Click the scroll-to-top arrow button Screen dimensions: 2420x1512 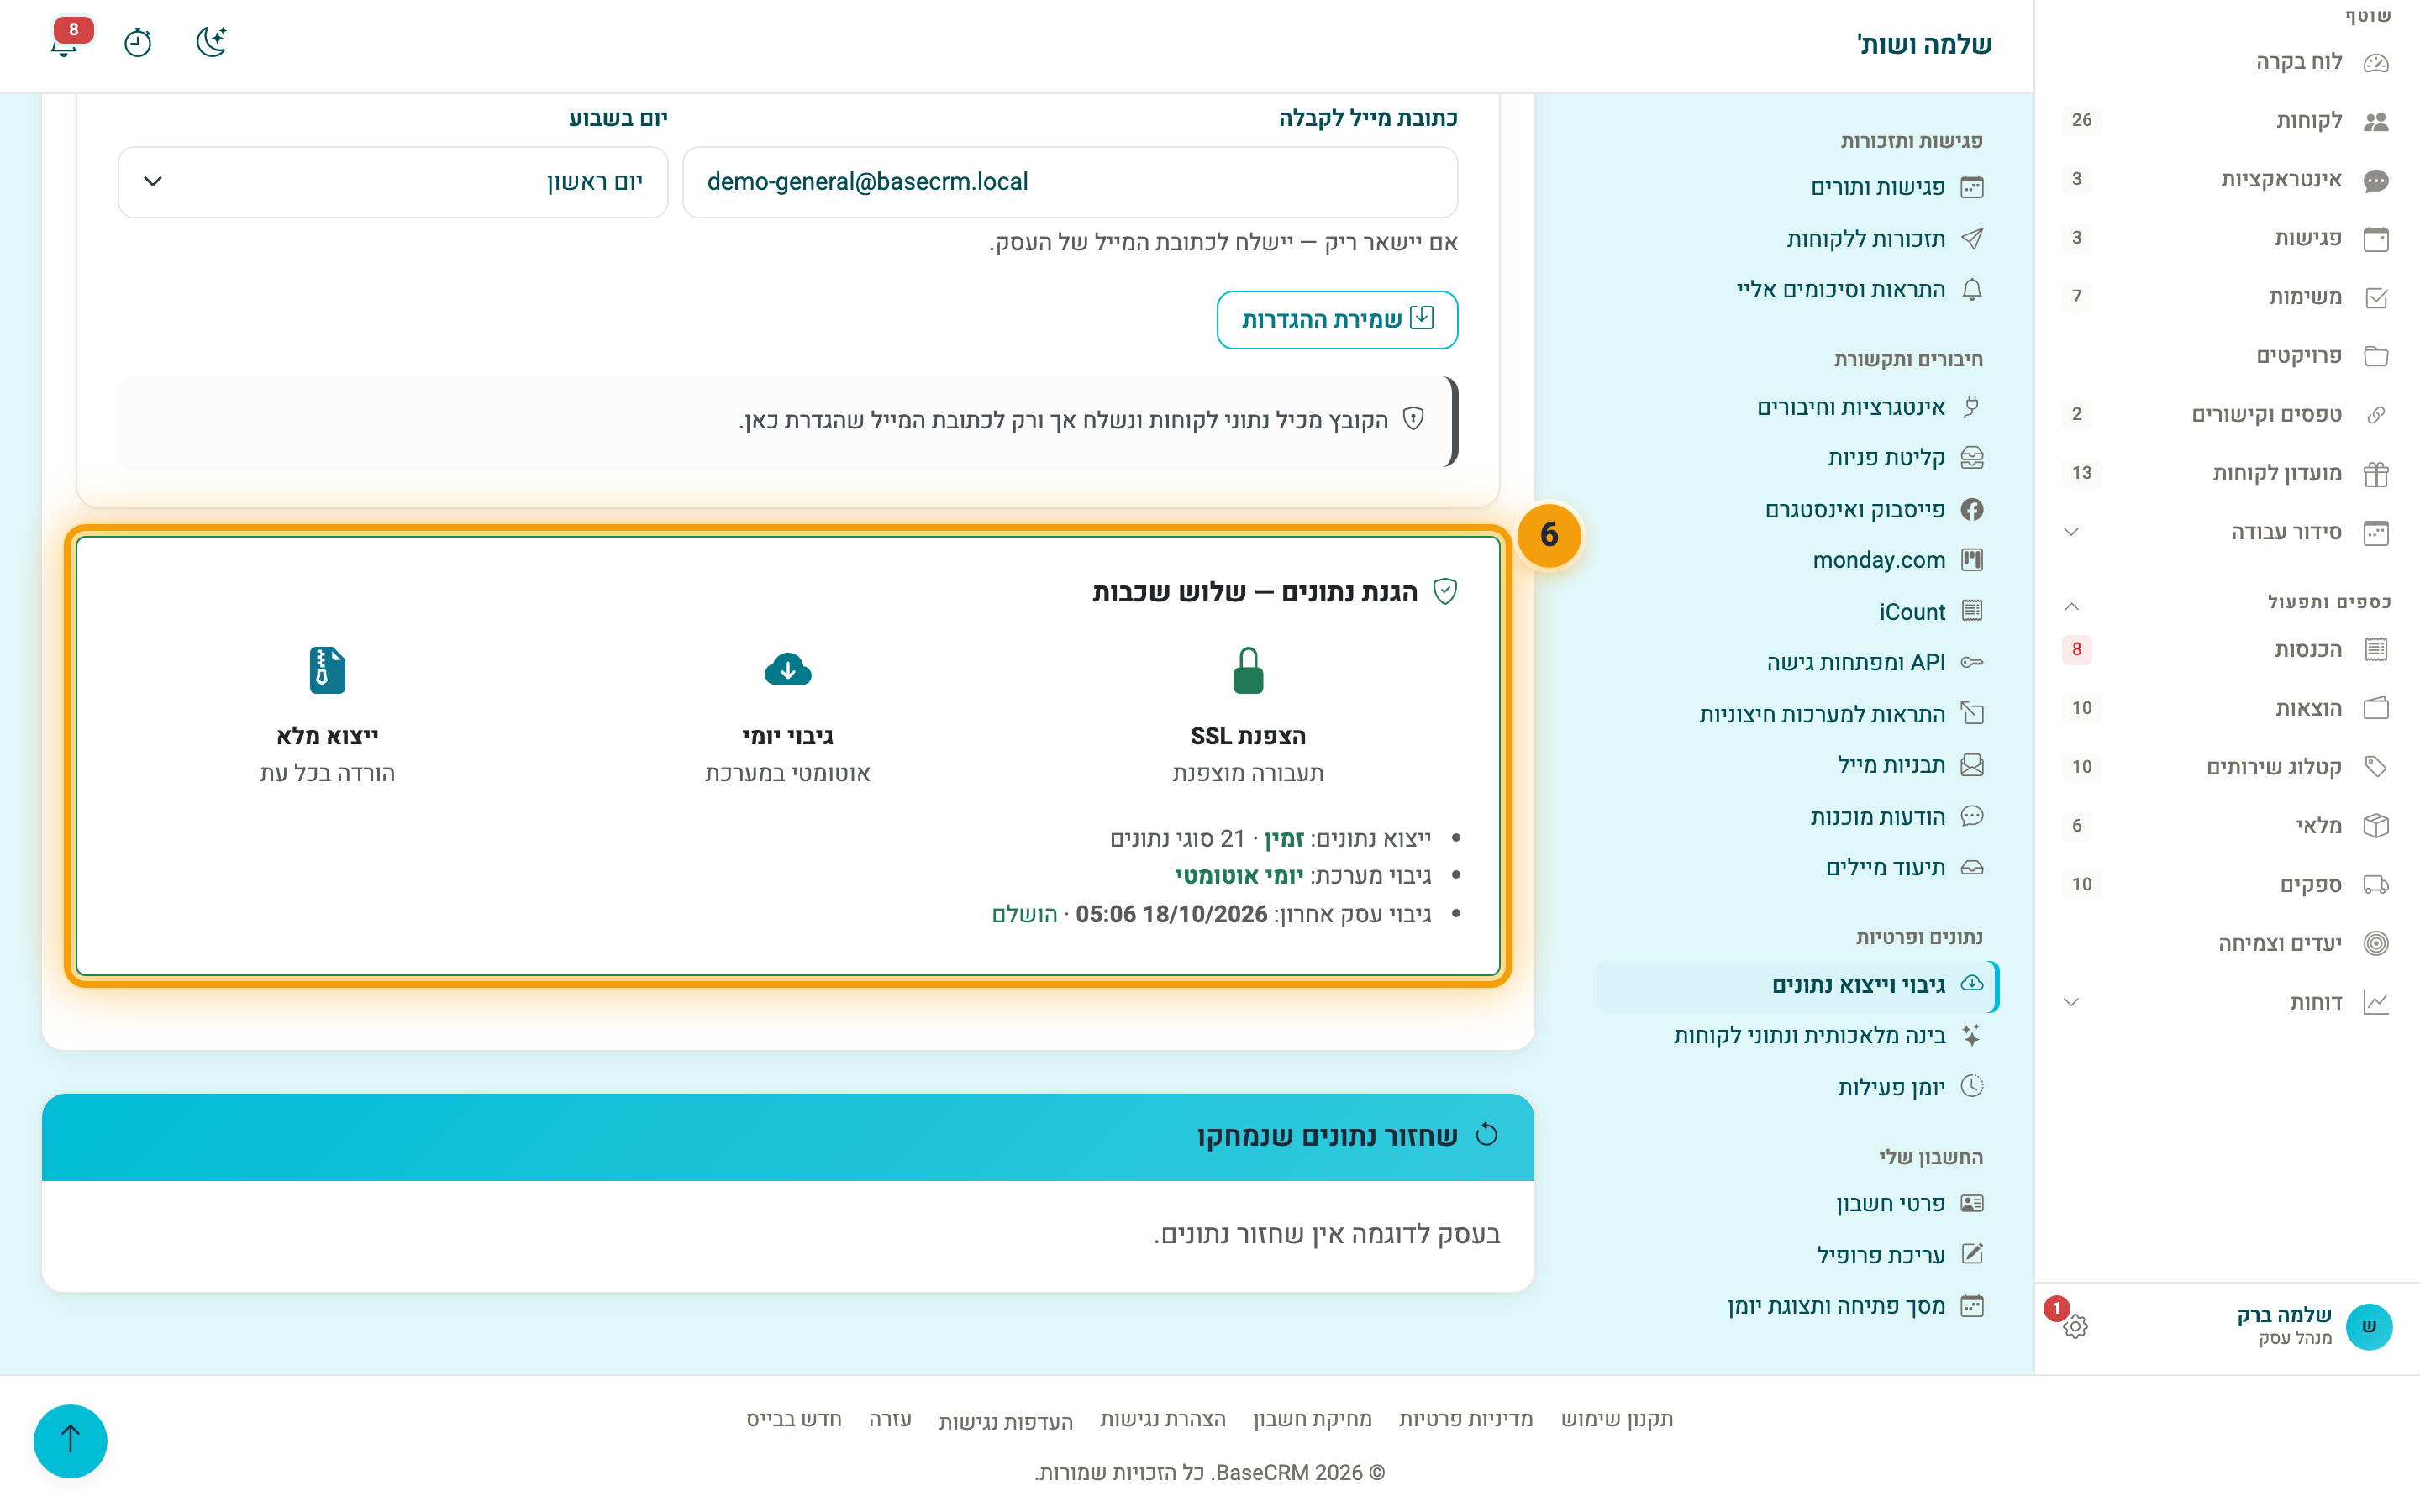tap(70, 1440)
